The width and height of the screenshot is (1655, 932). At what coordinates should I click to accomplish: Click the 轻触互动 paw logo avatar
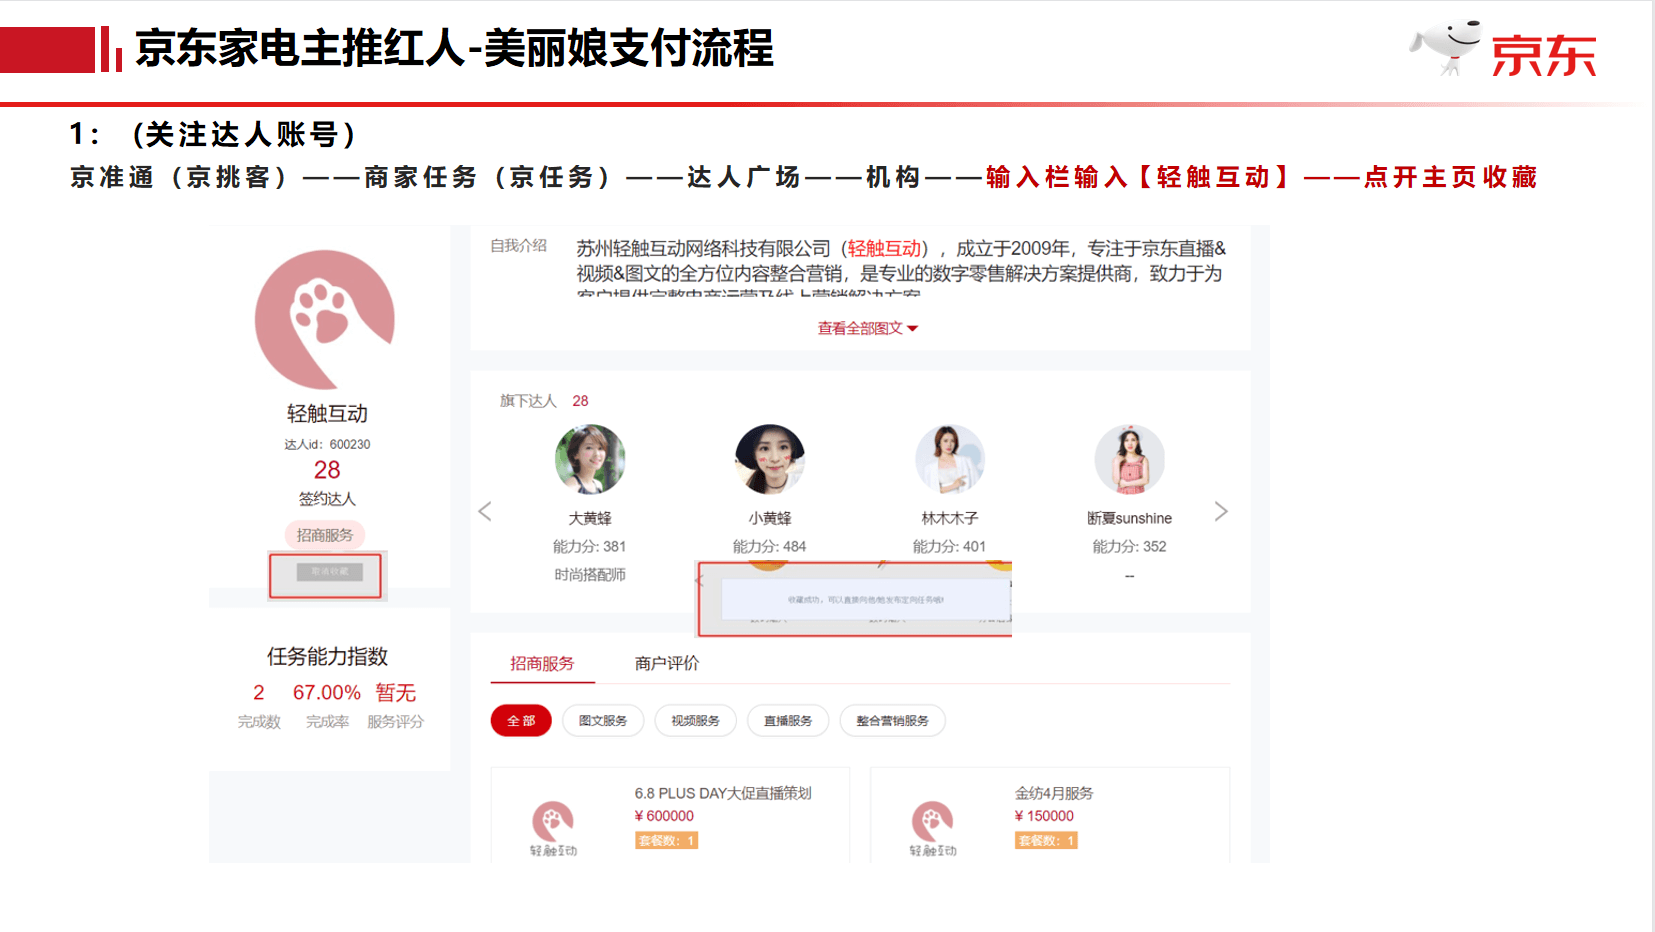(x=325, y=320)
